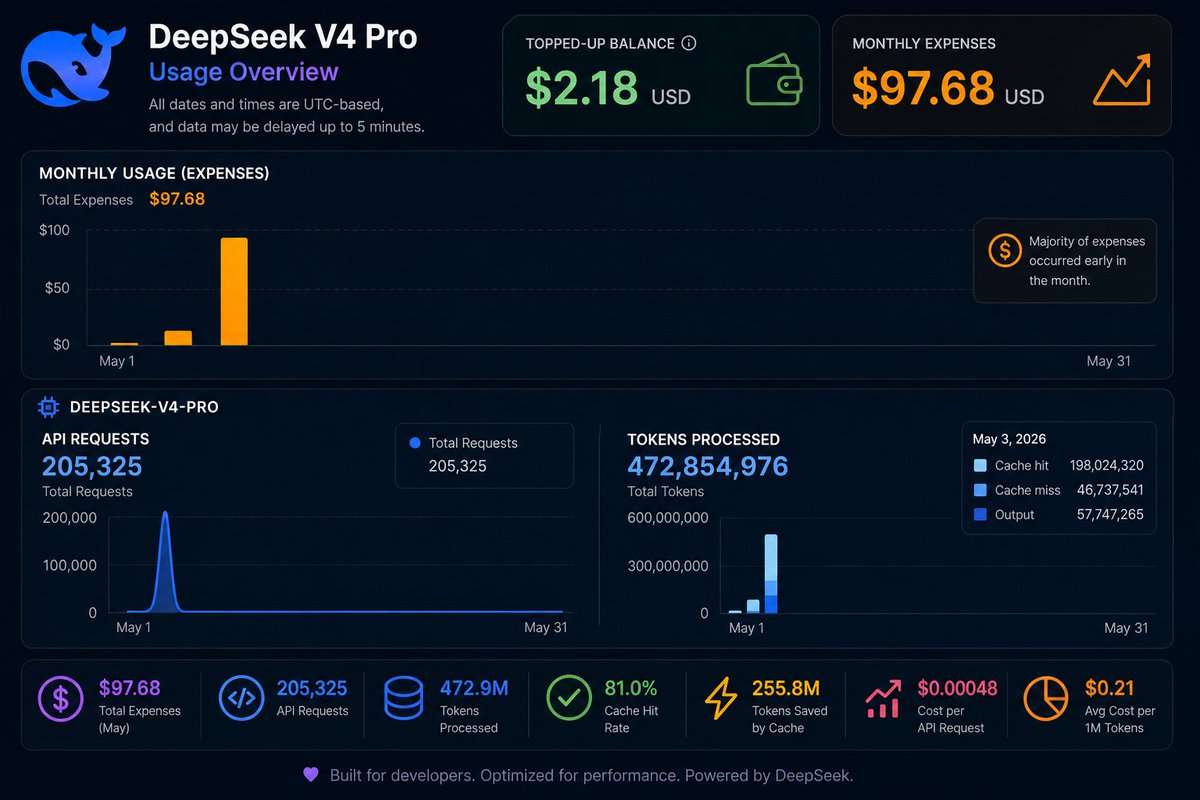Click the $97.68 monthly expenses header amount
Screen dimensions: 1200x800
point(923,87)
